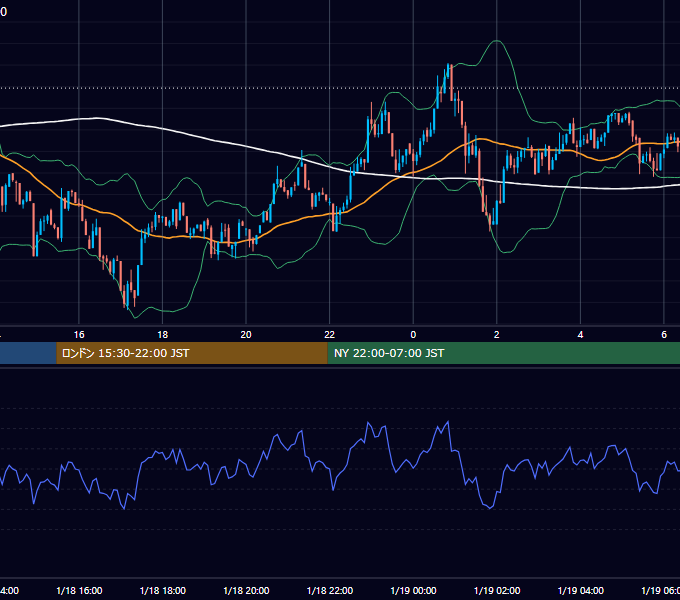Viewport: 680px width, 600px height.
Task: Select the ロンドン 15:30-22:00 JST session band
Action: [x=192, y=353]
